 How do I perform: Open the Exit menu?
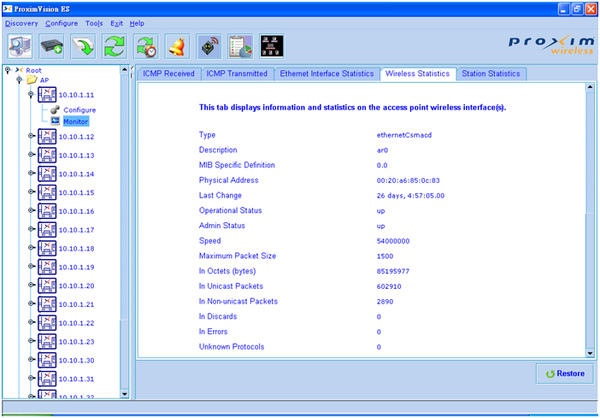117,23
